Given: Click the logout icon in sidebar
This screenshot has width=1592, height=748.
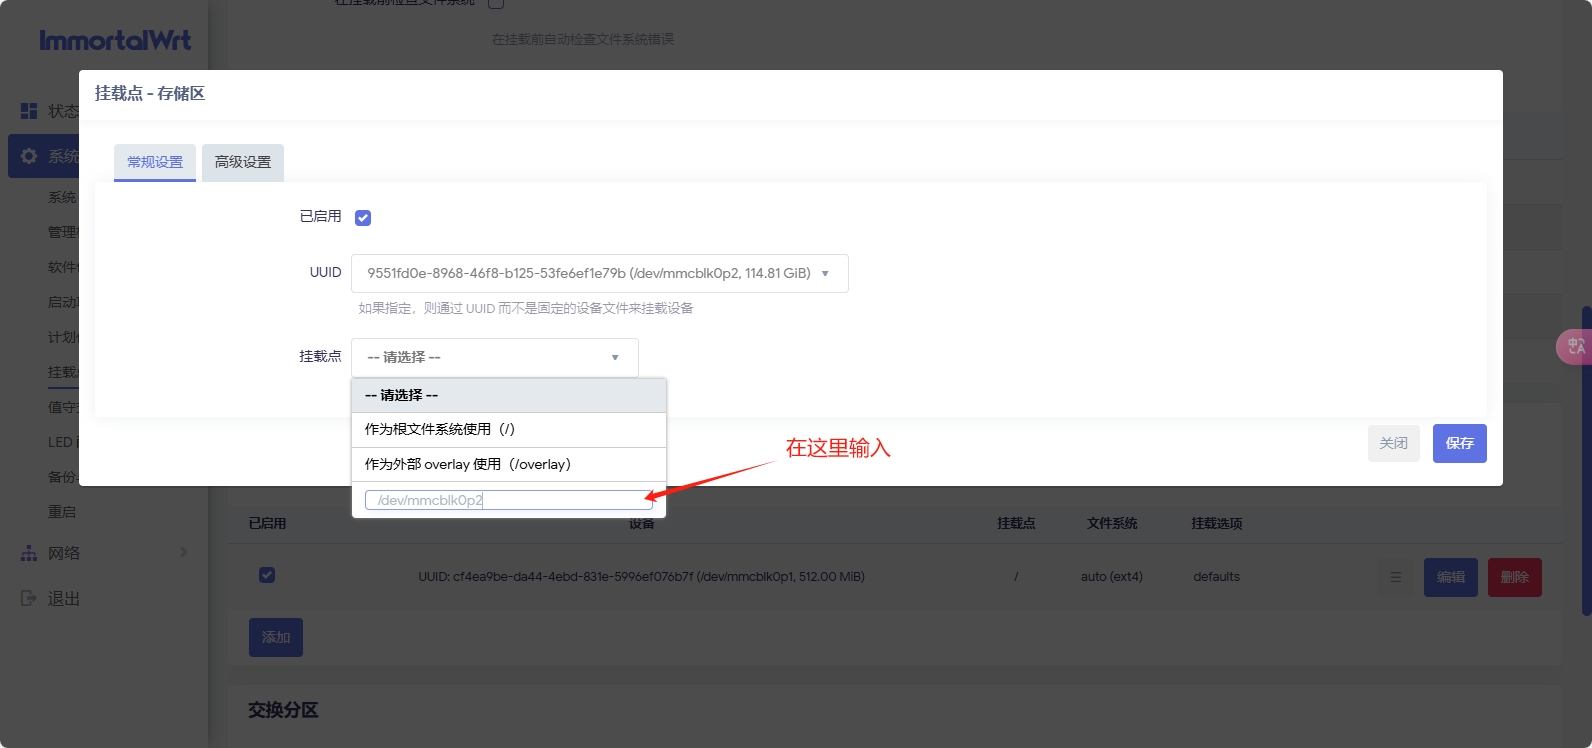Looking at the screenshot, I should (x=29, y=598).
